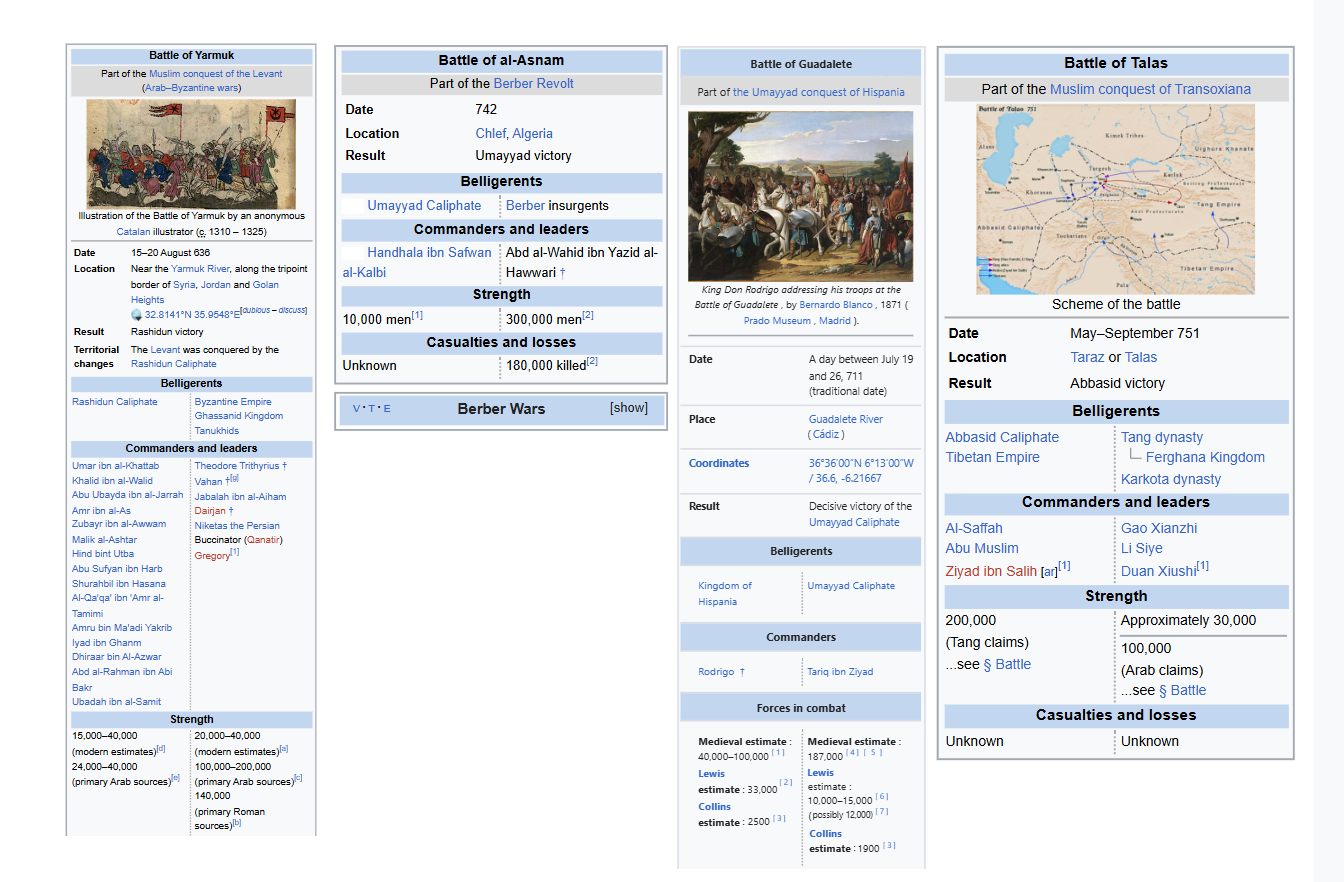The image size is (1344, 882).
Task: Open the 'Levant' link under Territorial changes
Action: pos(165,350)
